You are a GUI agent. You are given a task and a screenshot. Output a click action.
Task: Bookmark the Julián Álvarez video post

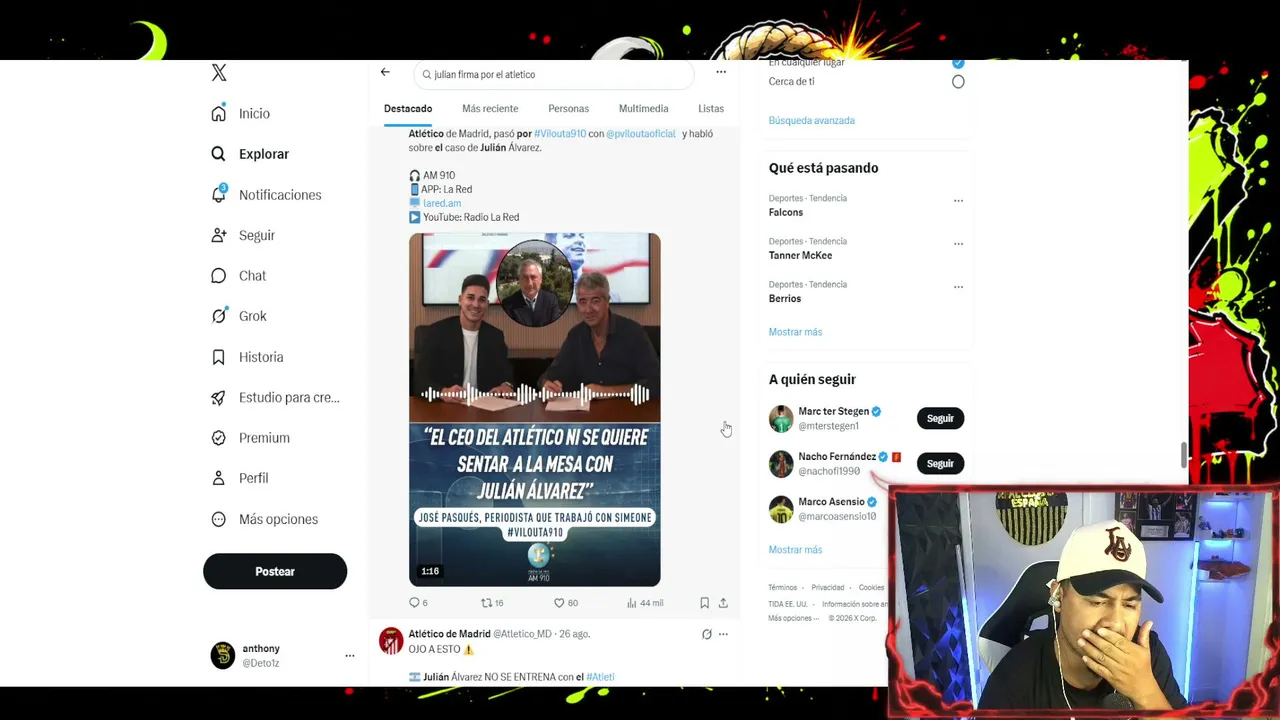pos(704,603)
